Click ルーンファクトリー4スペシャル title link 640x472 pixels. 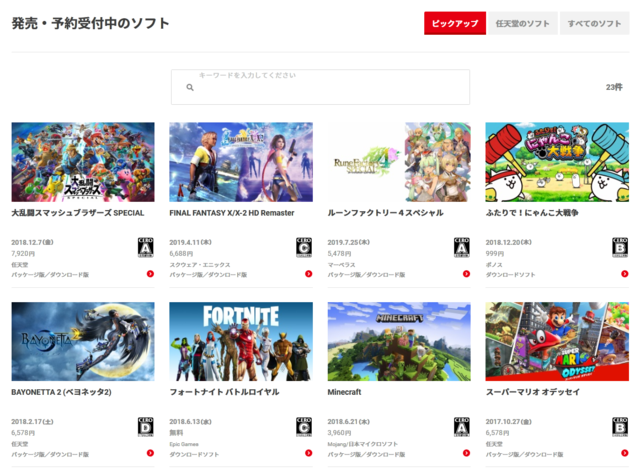[385, 213]
